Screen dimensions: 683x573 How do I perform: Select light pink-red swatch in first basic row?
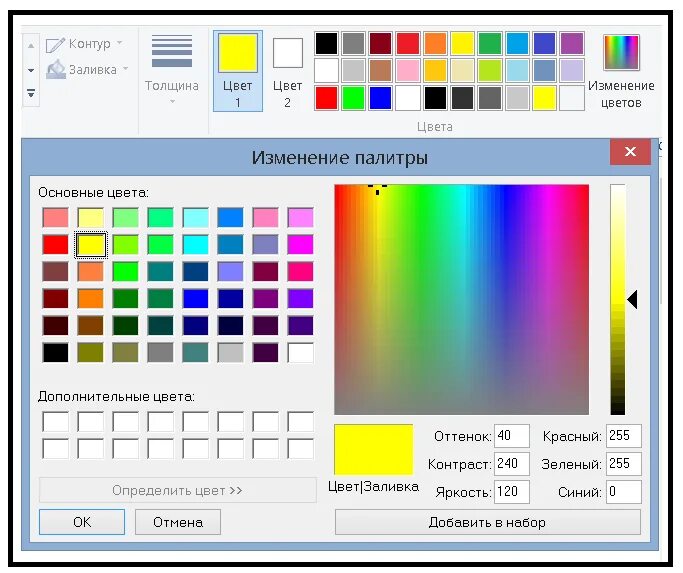tap(55, 217)
